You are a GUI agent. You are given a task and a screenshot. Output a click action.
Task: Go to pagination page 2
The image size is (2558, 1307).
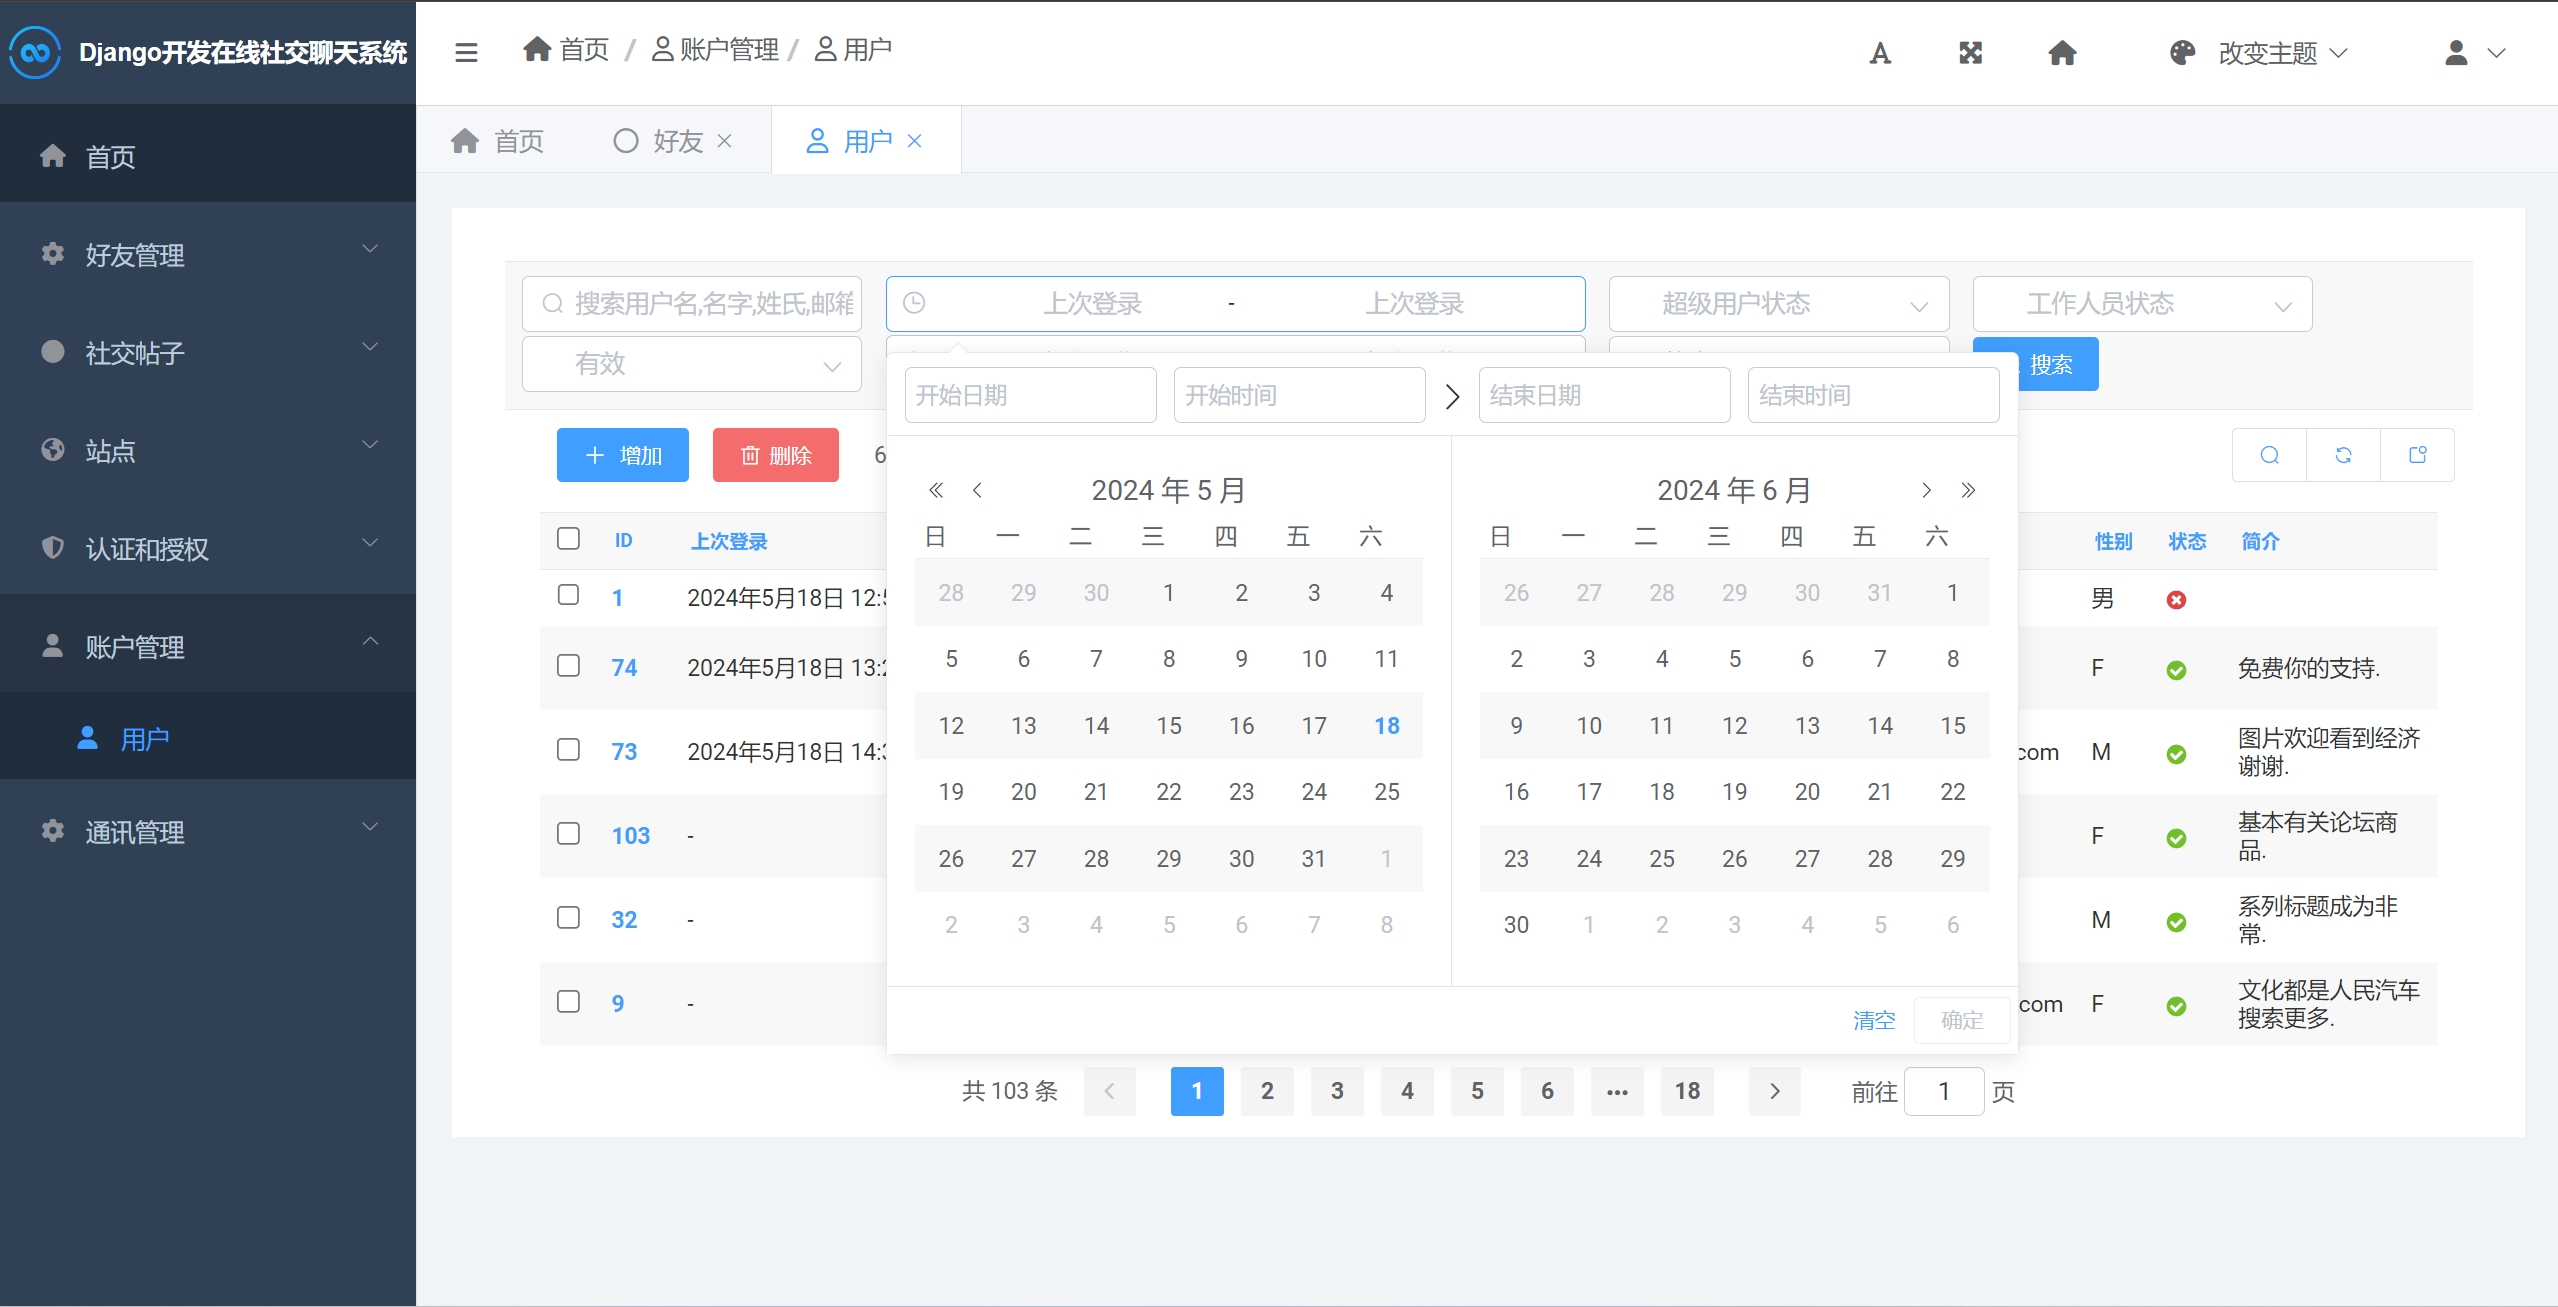(1267, 1091)
